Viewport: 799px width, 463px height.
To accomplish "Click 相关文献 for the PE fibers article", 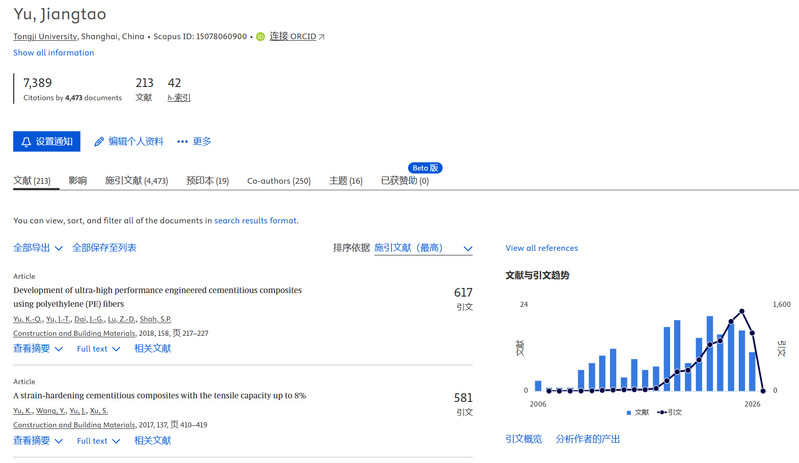I will pos(152,349).
